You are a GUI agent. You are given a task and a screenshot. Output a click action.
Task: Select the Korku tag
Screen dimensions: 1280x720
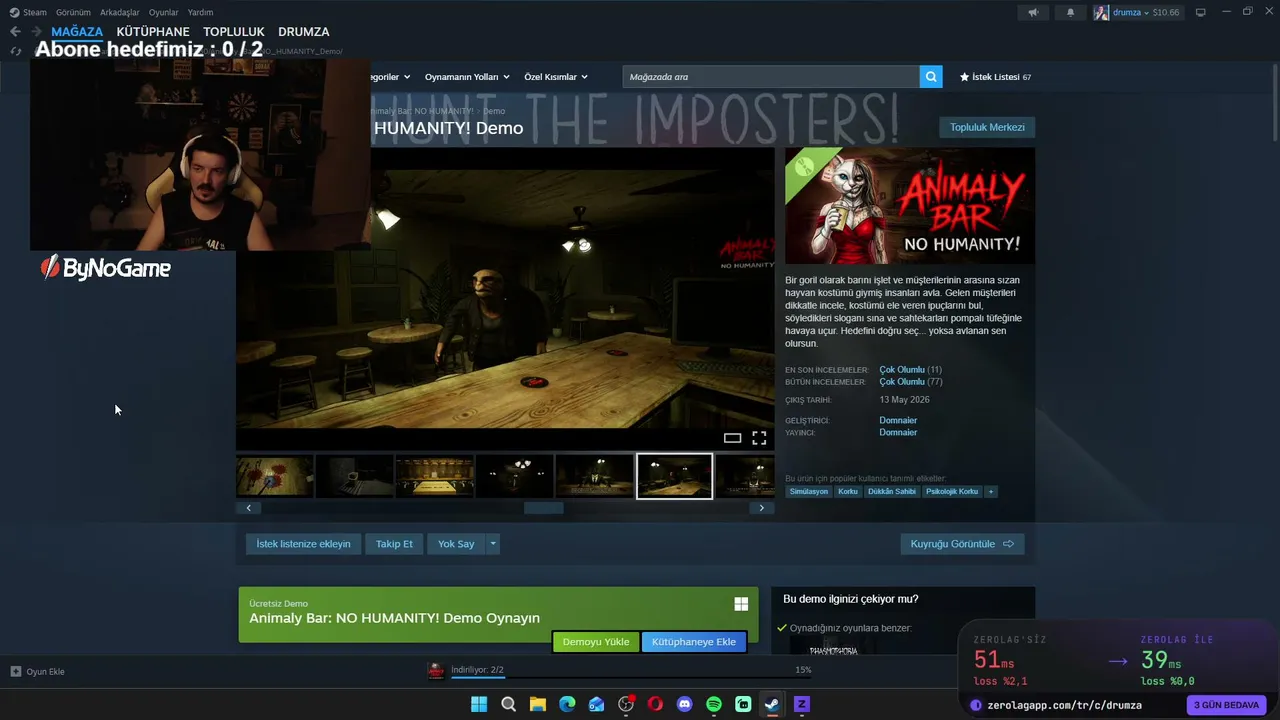tap(848, 492)
